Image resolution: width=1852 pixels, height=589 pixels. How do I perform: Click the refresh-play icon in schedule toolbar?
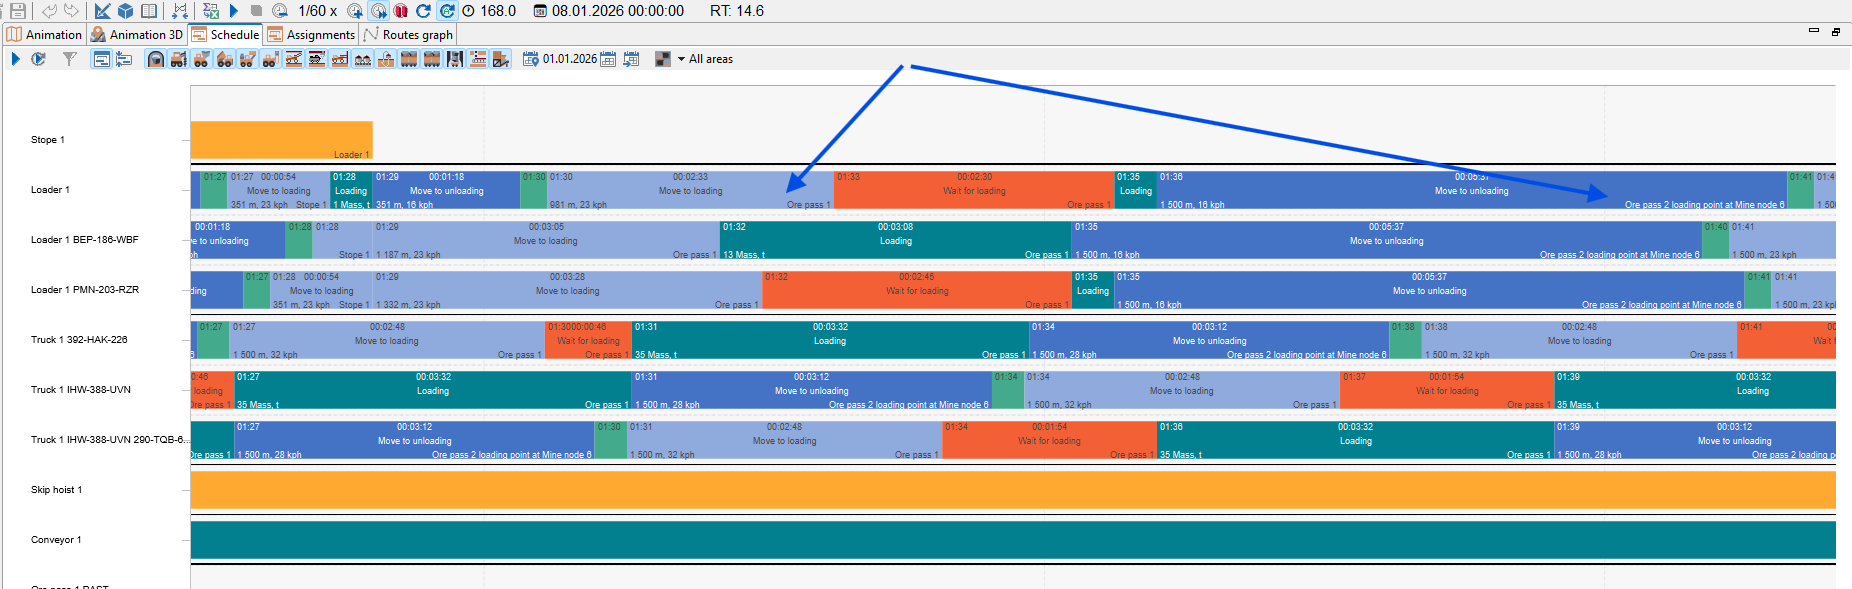point(38,59)
